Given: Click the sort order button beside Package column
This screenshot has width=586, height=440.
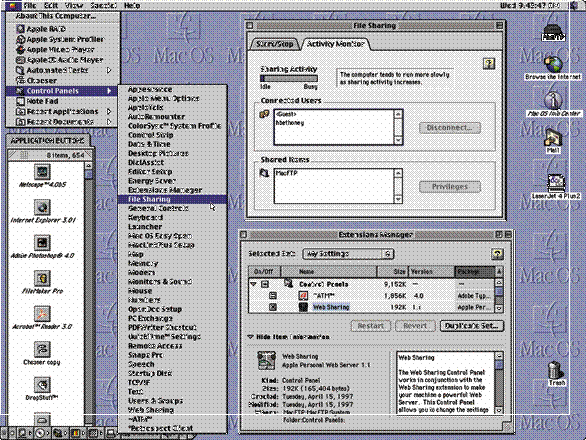Looking at the screenshot, I should (499, 271).
